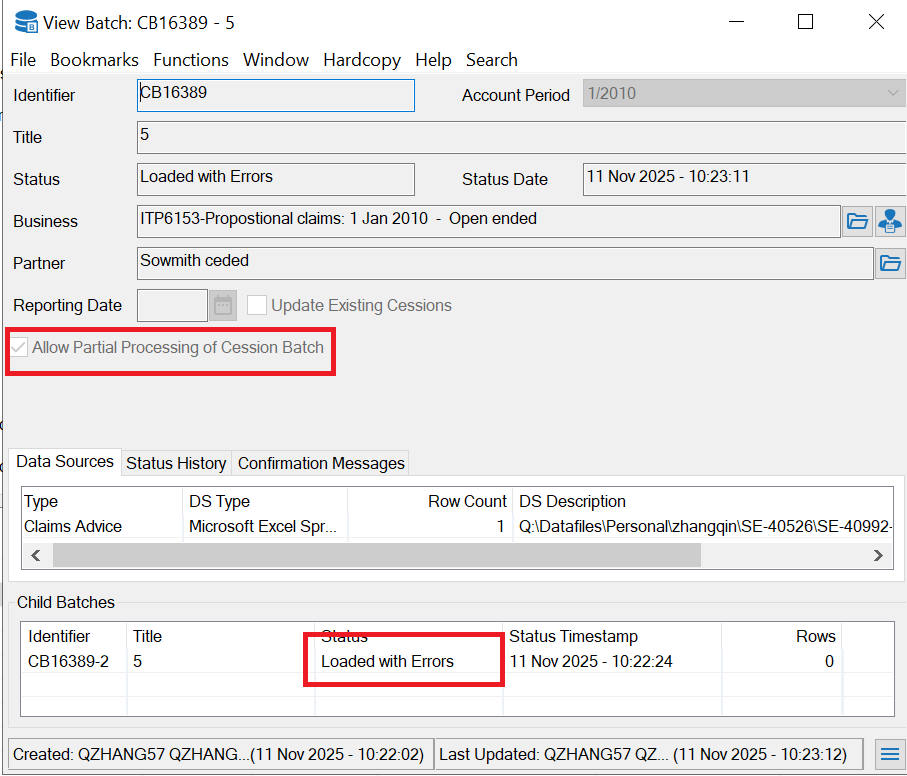Click into the Identifier field CB16389
The height and width of the screenshot is (776, 907).
click(x=275, y=95)
